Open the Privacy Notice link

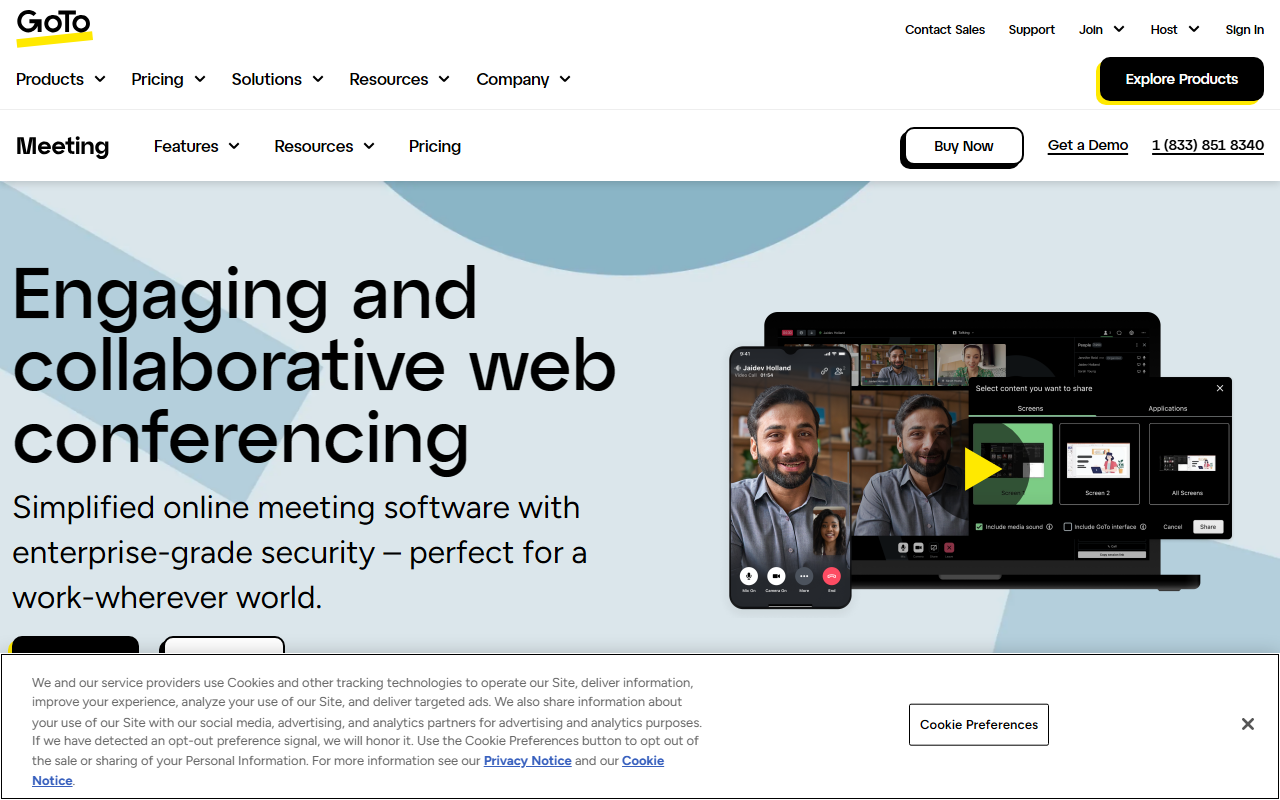(x=528, y=761)
